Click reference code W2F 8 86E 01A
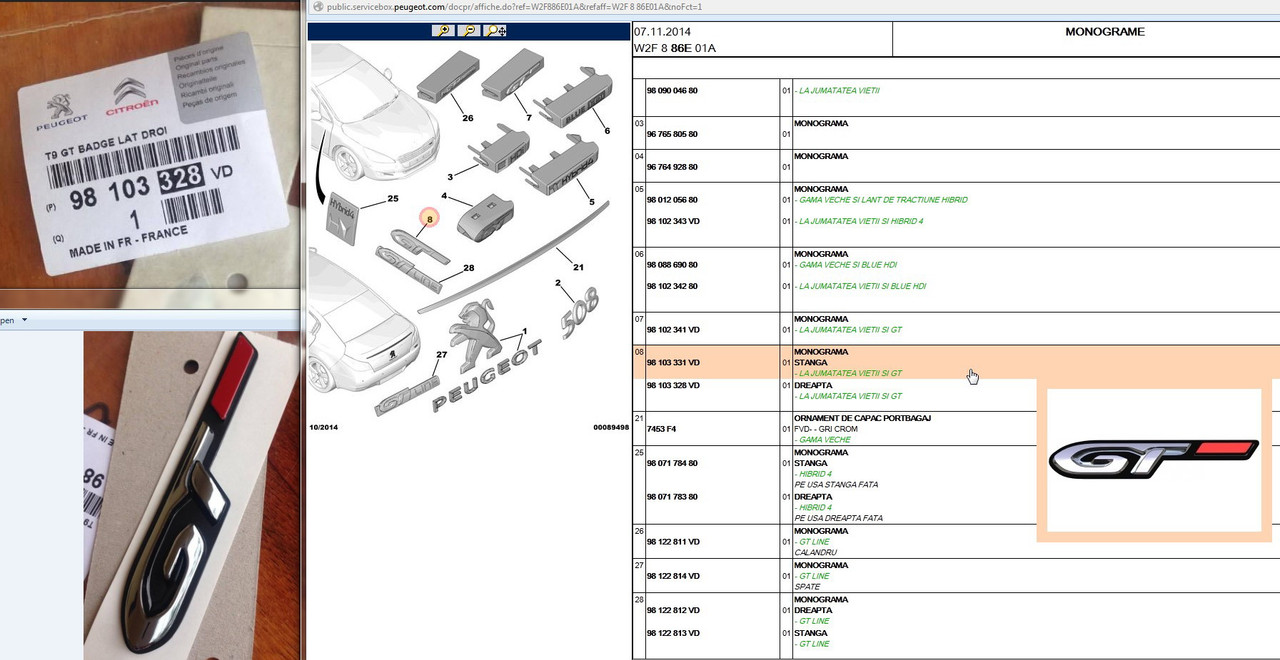1280x660 pixels. [675, 47]
